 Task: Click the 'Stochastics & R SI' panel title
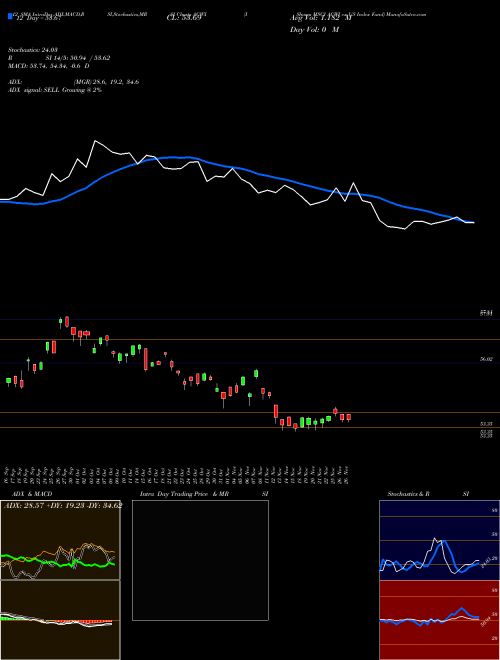tap(428, 494)
